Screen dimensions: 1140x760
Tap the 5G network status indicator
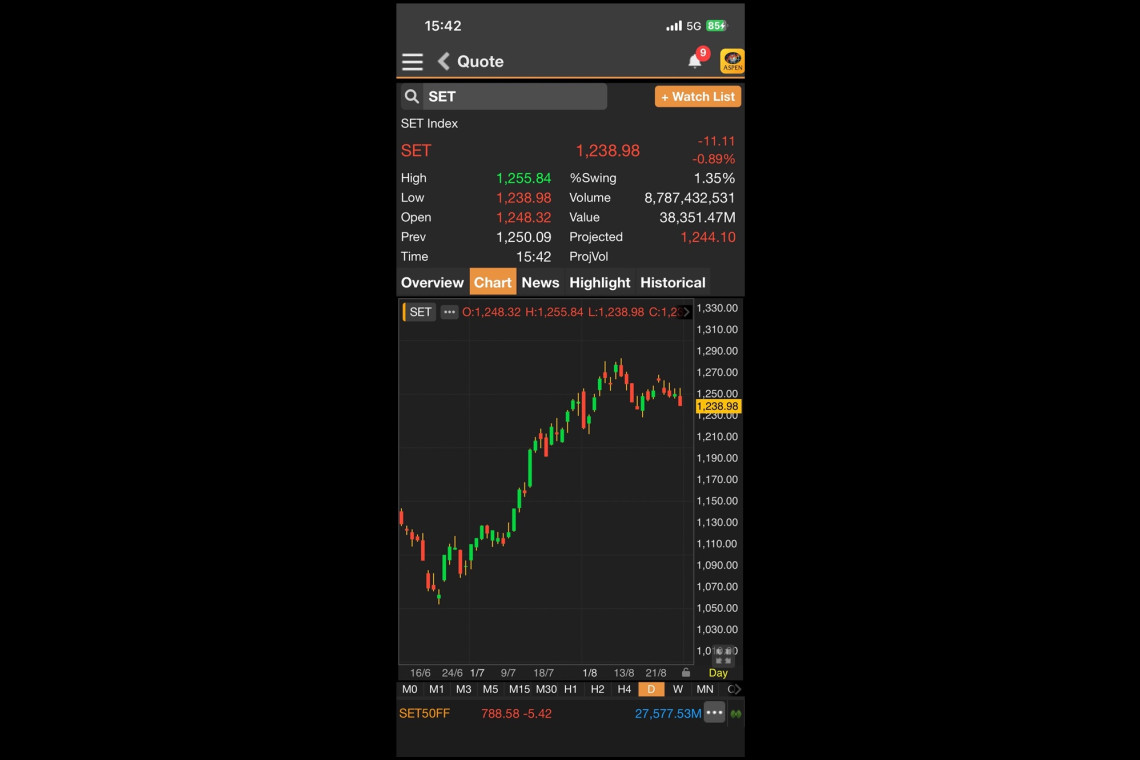pos(694,26)
